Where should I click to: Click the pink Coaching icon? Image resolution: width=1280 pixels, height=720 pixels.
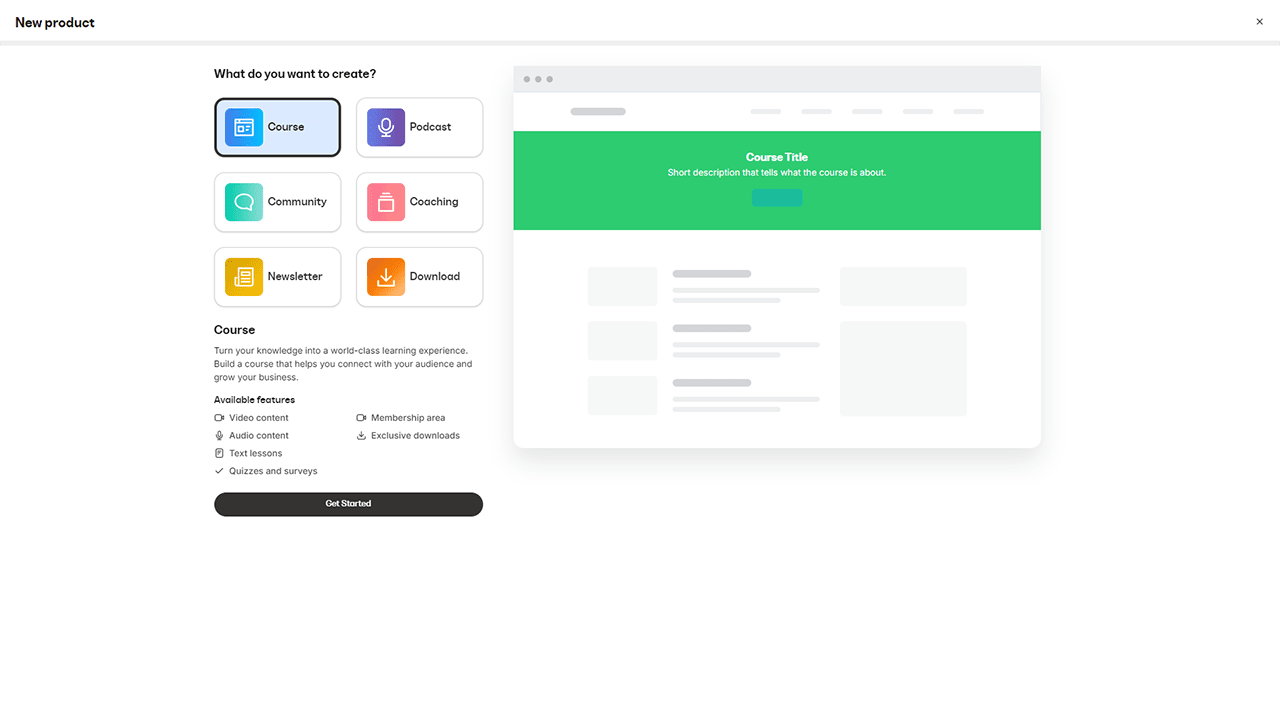(386, 202)
